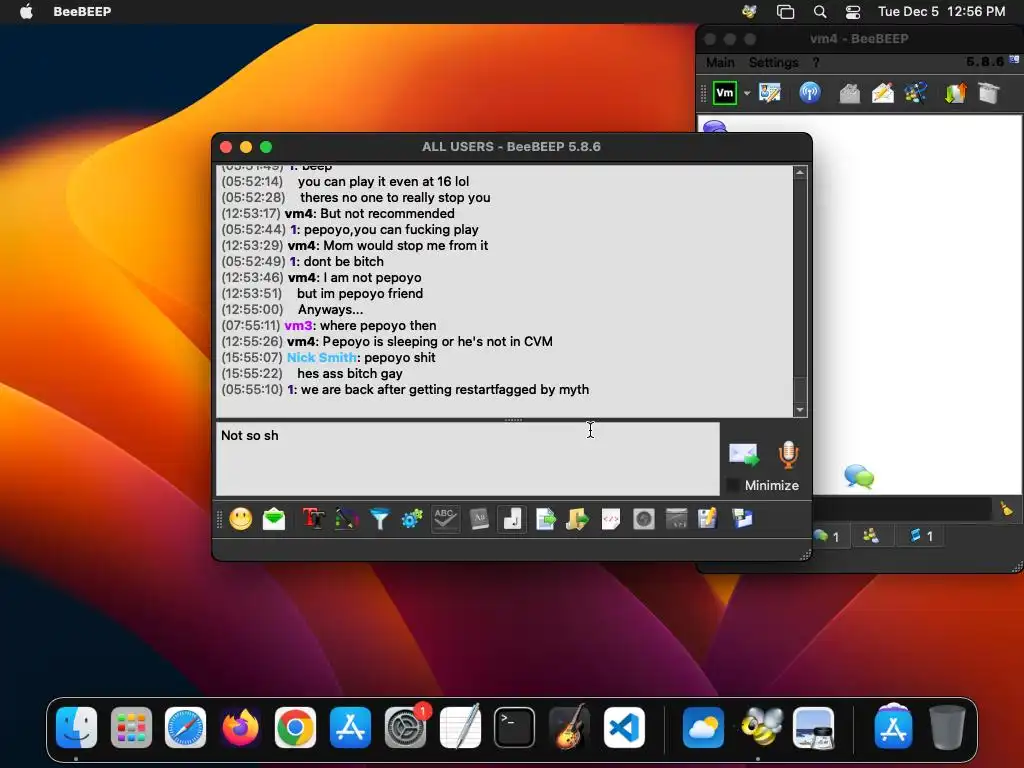Open BeeBEEP menu in menu bar

tap(82, 11)
